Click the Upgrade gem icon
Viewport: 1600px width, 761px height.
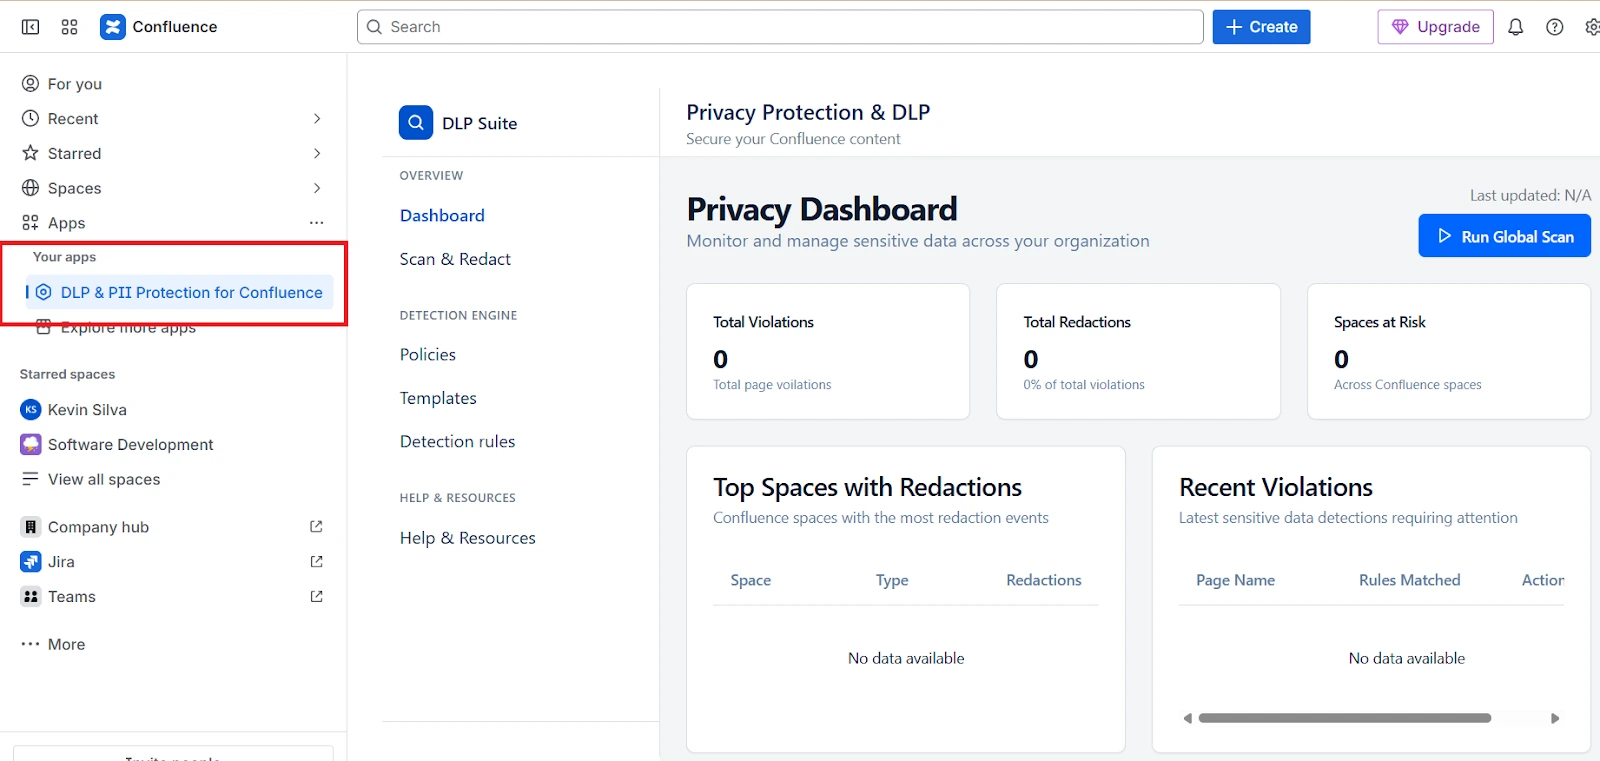[1400, 27]
